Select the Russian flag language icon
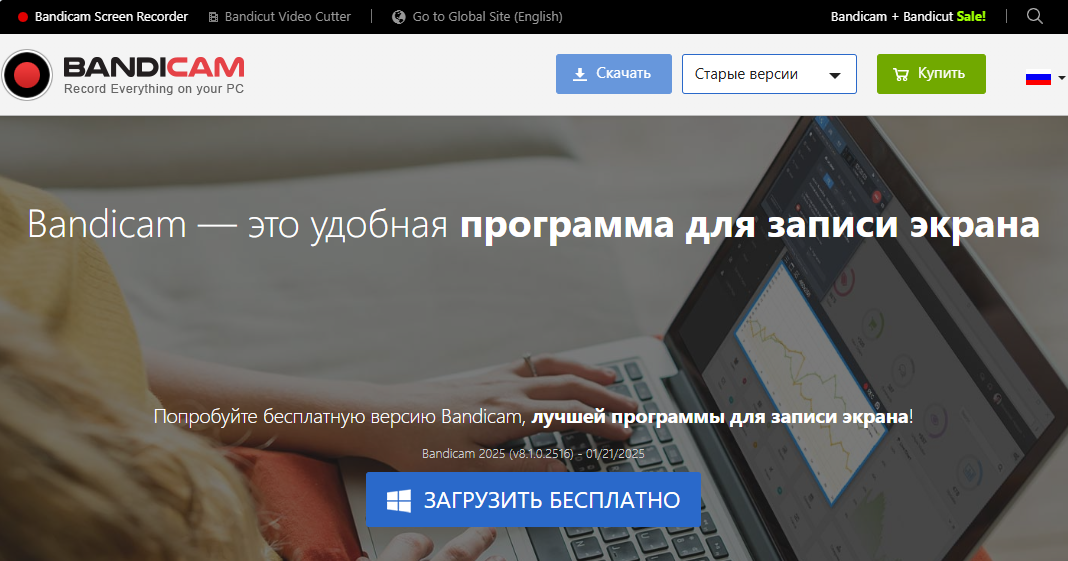Screen dimensions: 1068x561 tap(1038, 78)
